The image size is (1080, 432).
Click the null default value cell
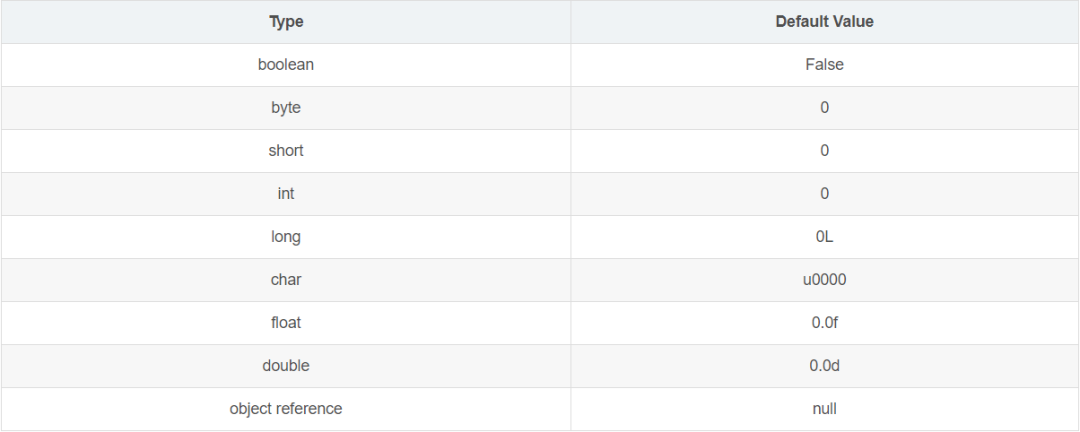[824, 409]
